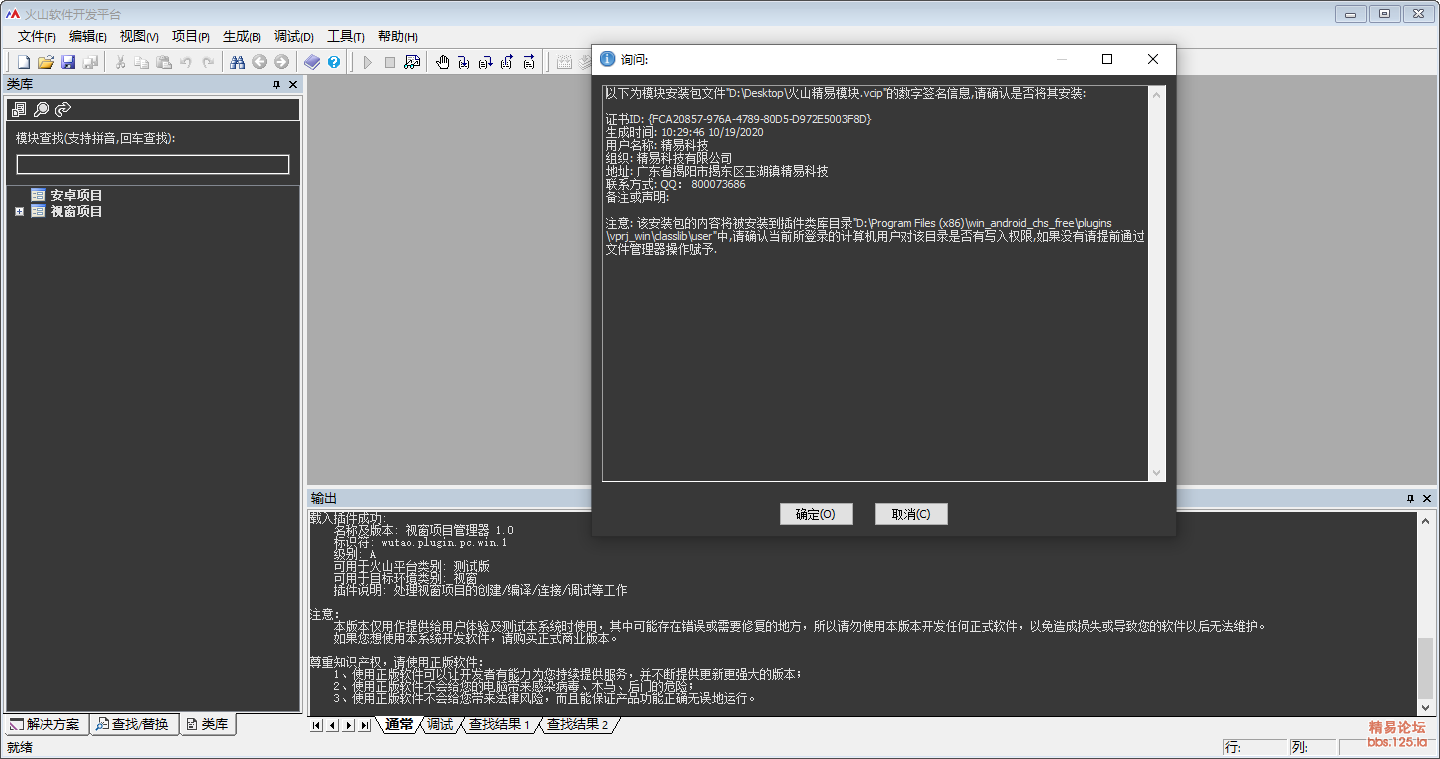Click the Run to Cursor debug icon
This screenshot has width=1440, height=759.
pyautogui.click(x=530, y=62)
